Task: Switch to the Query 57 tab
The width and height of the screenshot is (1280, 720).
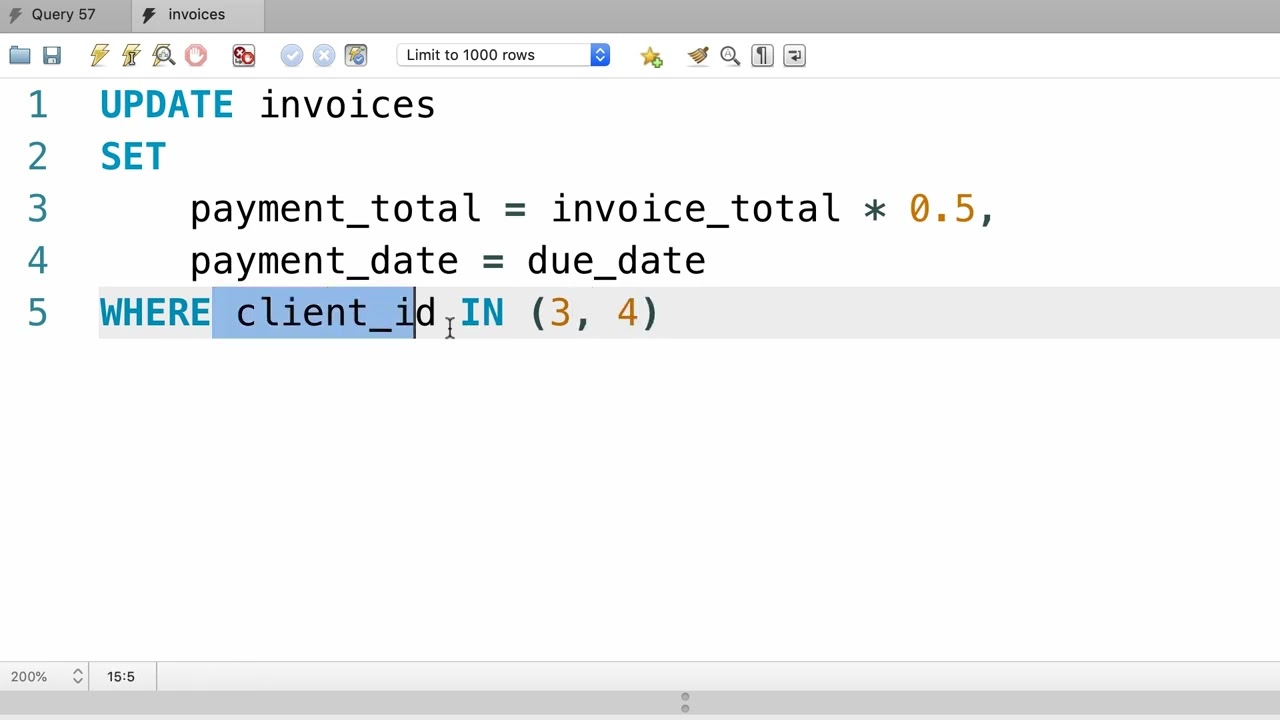Action: pos(64,15)
